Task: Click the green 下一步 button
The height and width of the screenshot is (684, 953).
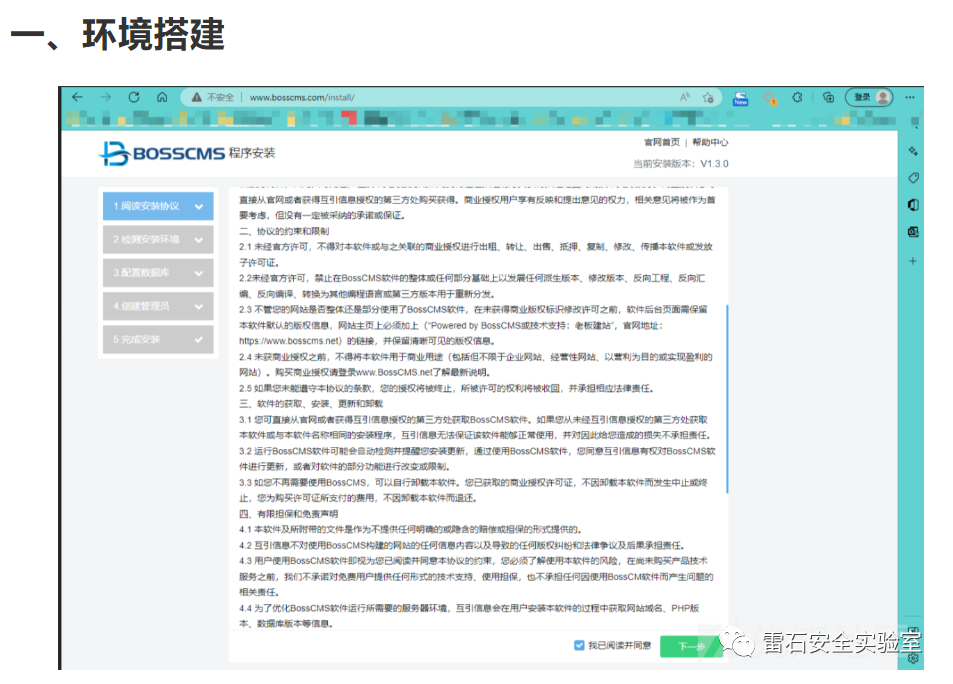Action: (691, 646)
